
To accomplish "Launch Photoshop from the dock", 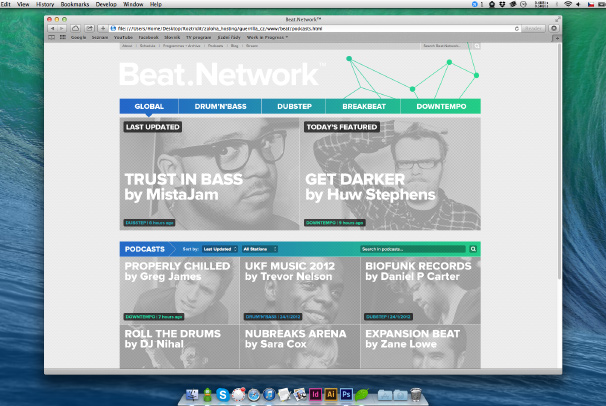I will [x=346, y=395].
